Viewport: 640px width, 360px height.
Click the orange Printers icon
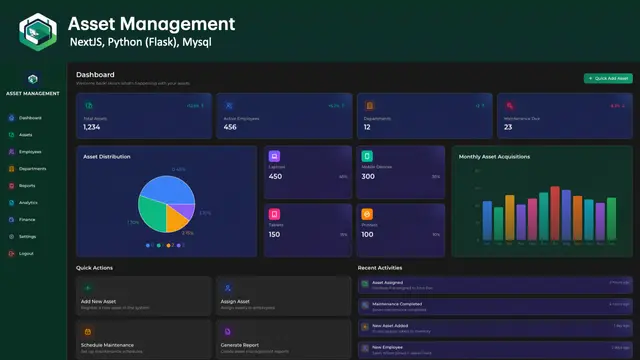click(x=367, y=214)
